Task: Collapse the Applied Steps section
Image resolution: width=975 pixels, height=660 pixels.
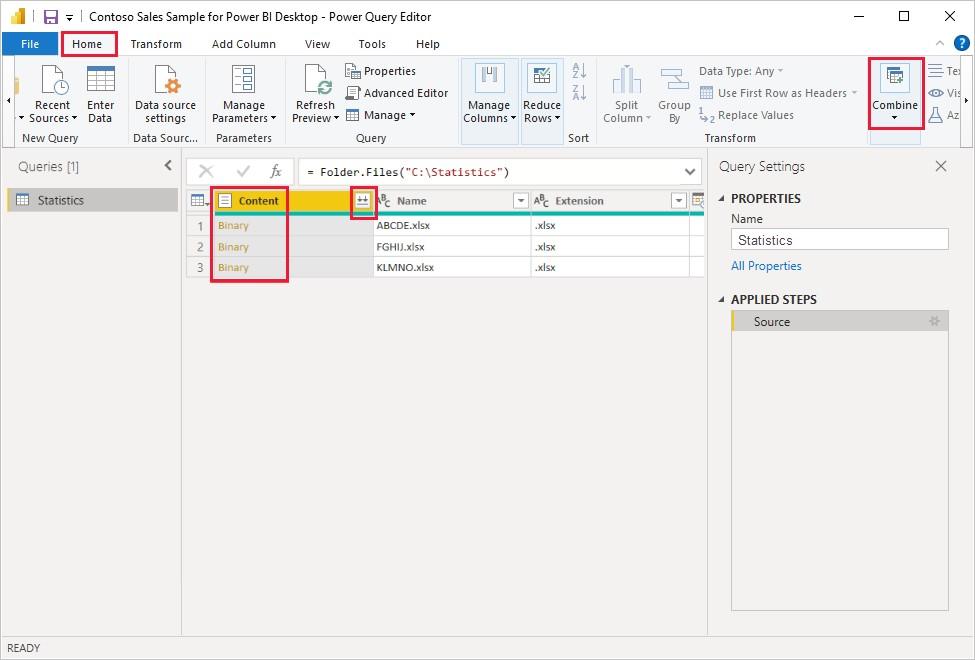Action: [x=722, y=300]
